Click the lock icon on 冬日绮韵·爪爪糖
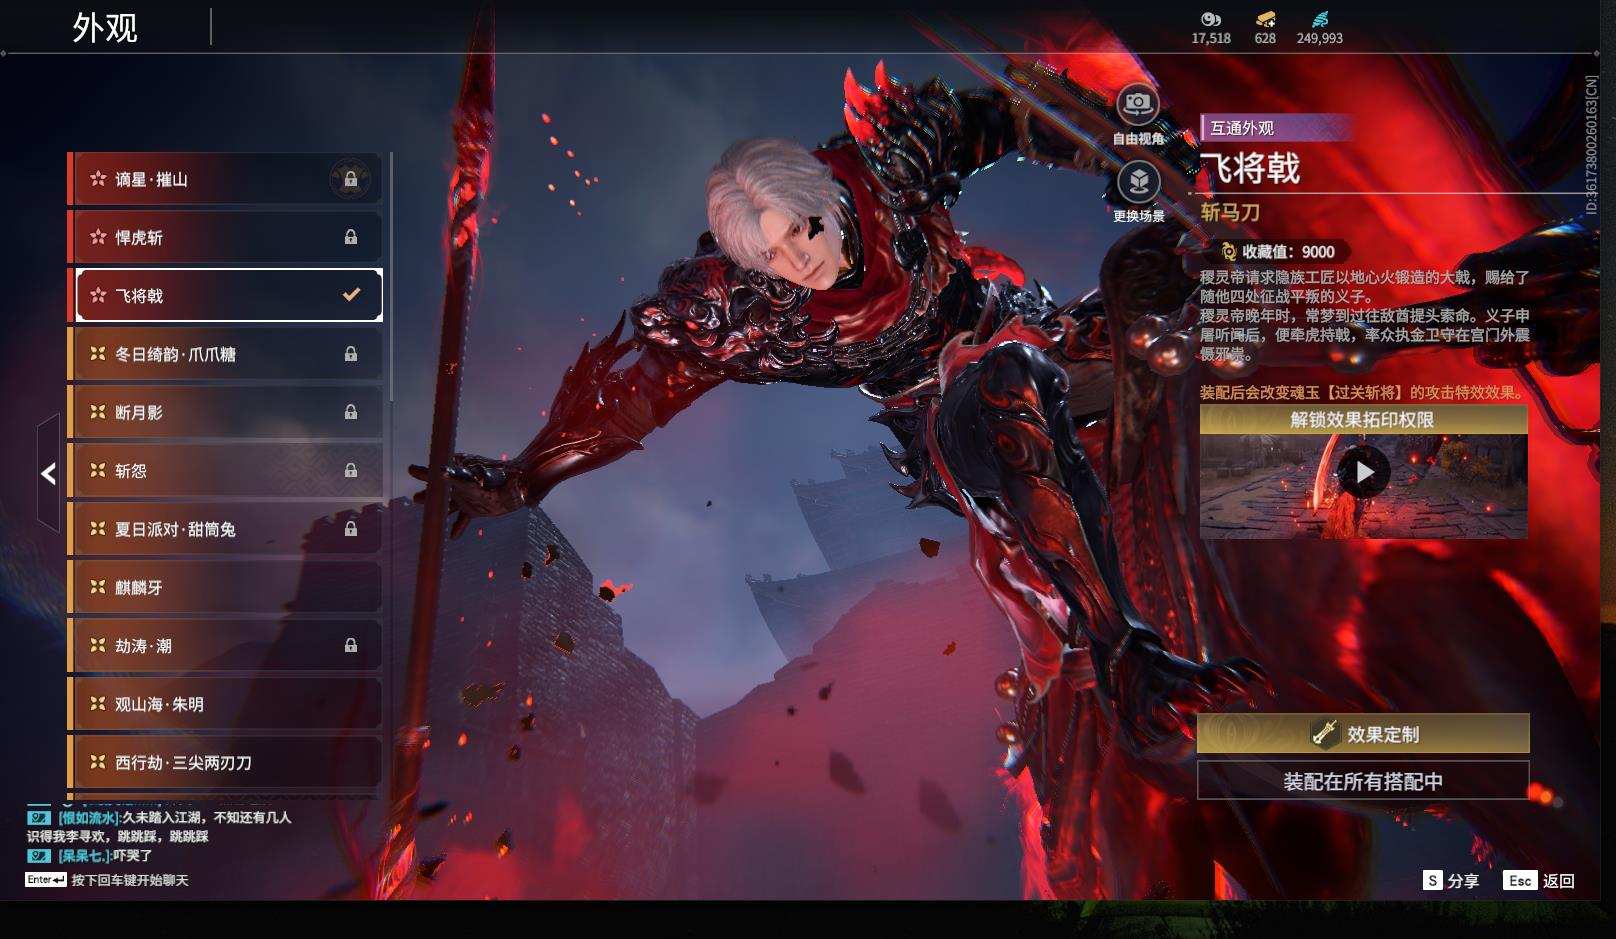The width and height of the screenshot is (1616, 939). [351, 354]
